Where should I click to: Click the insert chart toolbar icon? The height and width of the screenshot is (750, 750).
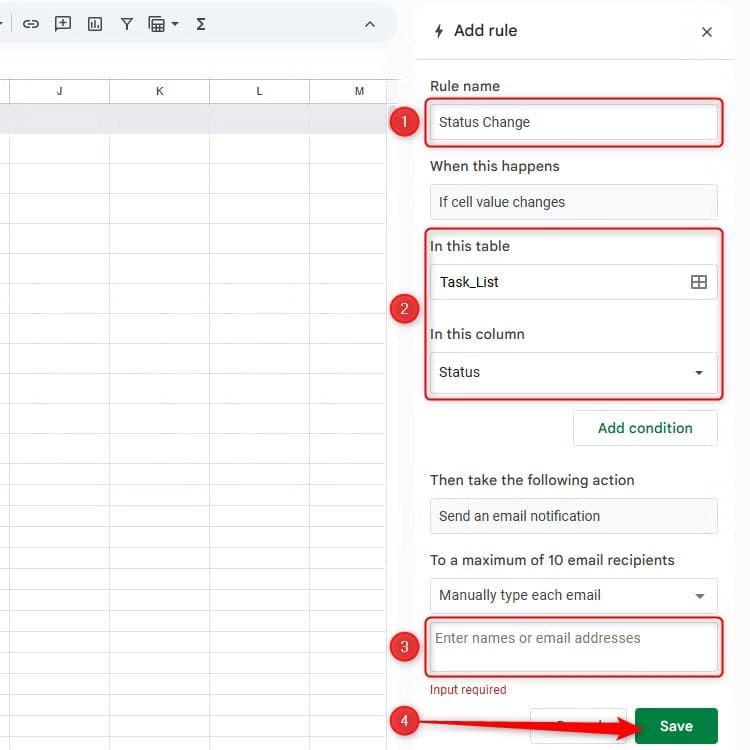(x=95, y=24)
